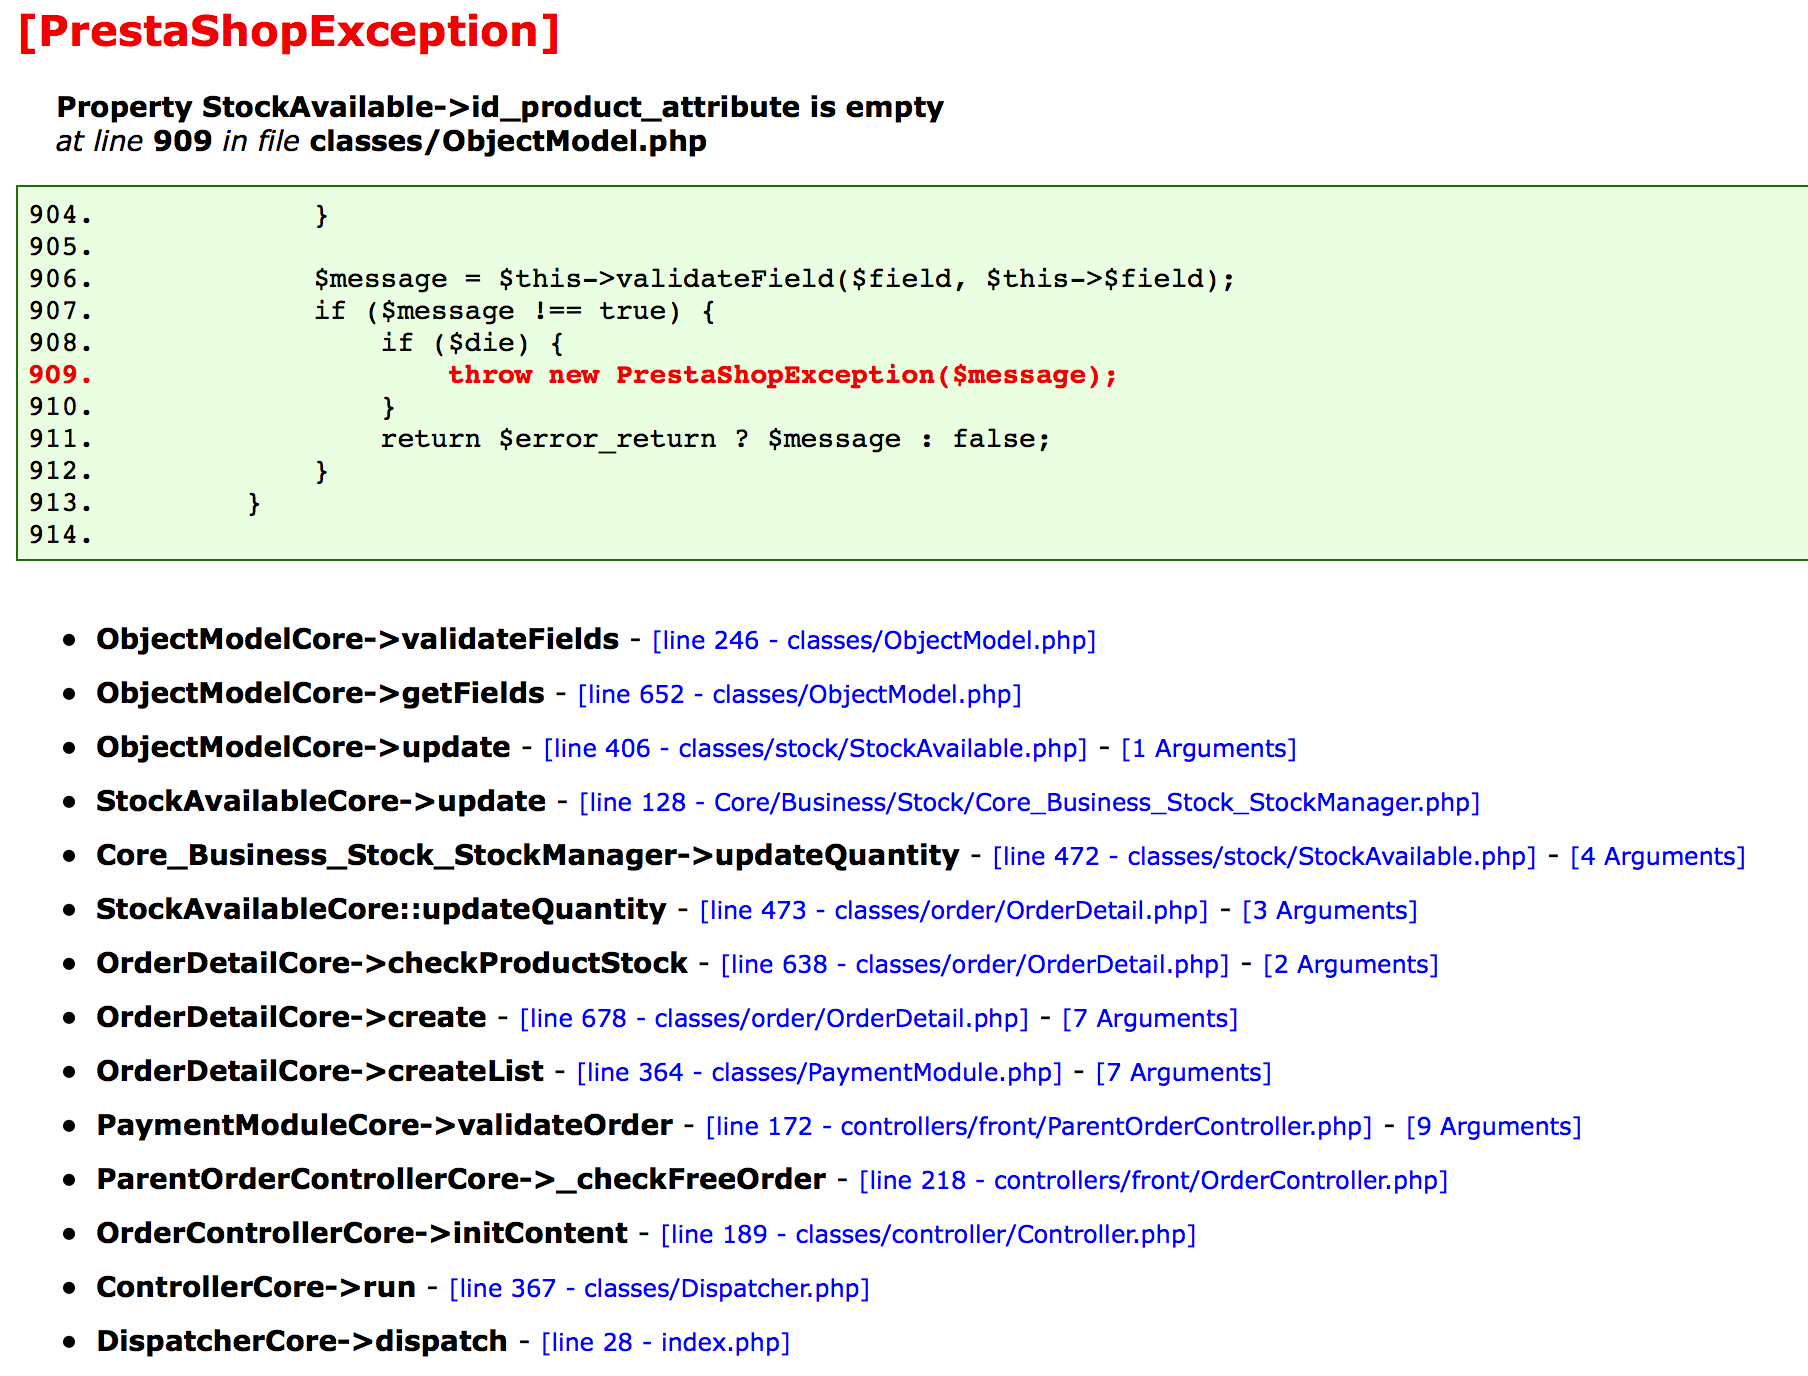Click code line 908 if die condition
Screen dimensions: 1808x1376
(x=473, y=343)
